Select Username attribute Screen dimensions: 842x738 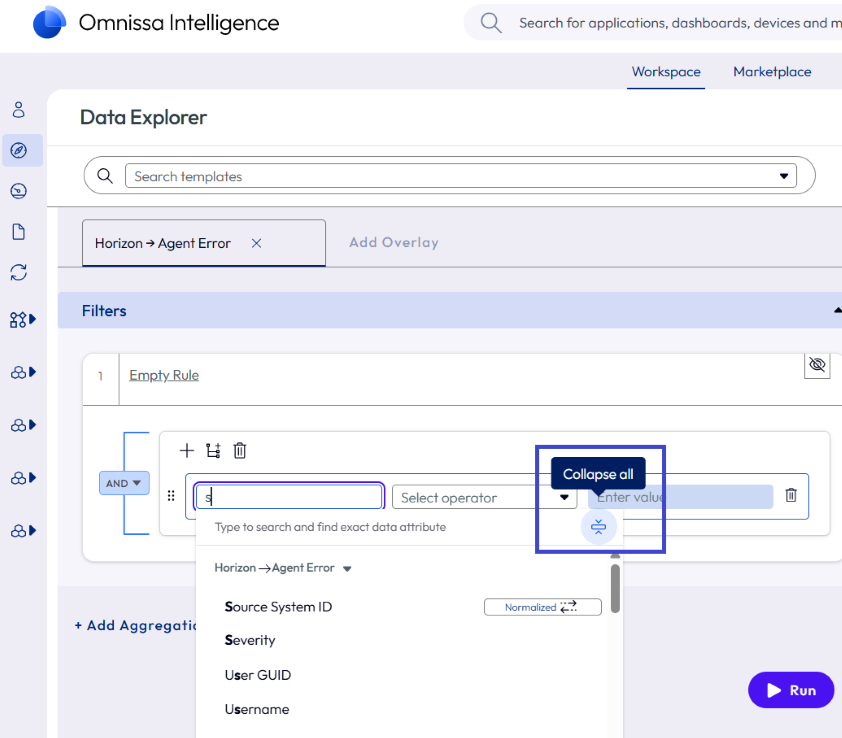click(257, 710)
